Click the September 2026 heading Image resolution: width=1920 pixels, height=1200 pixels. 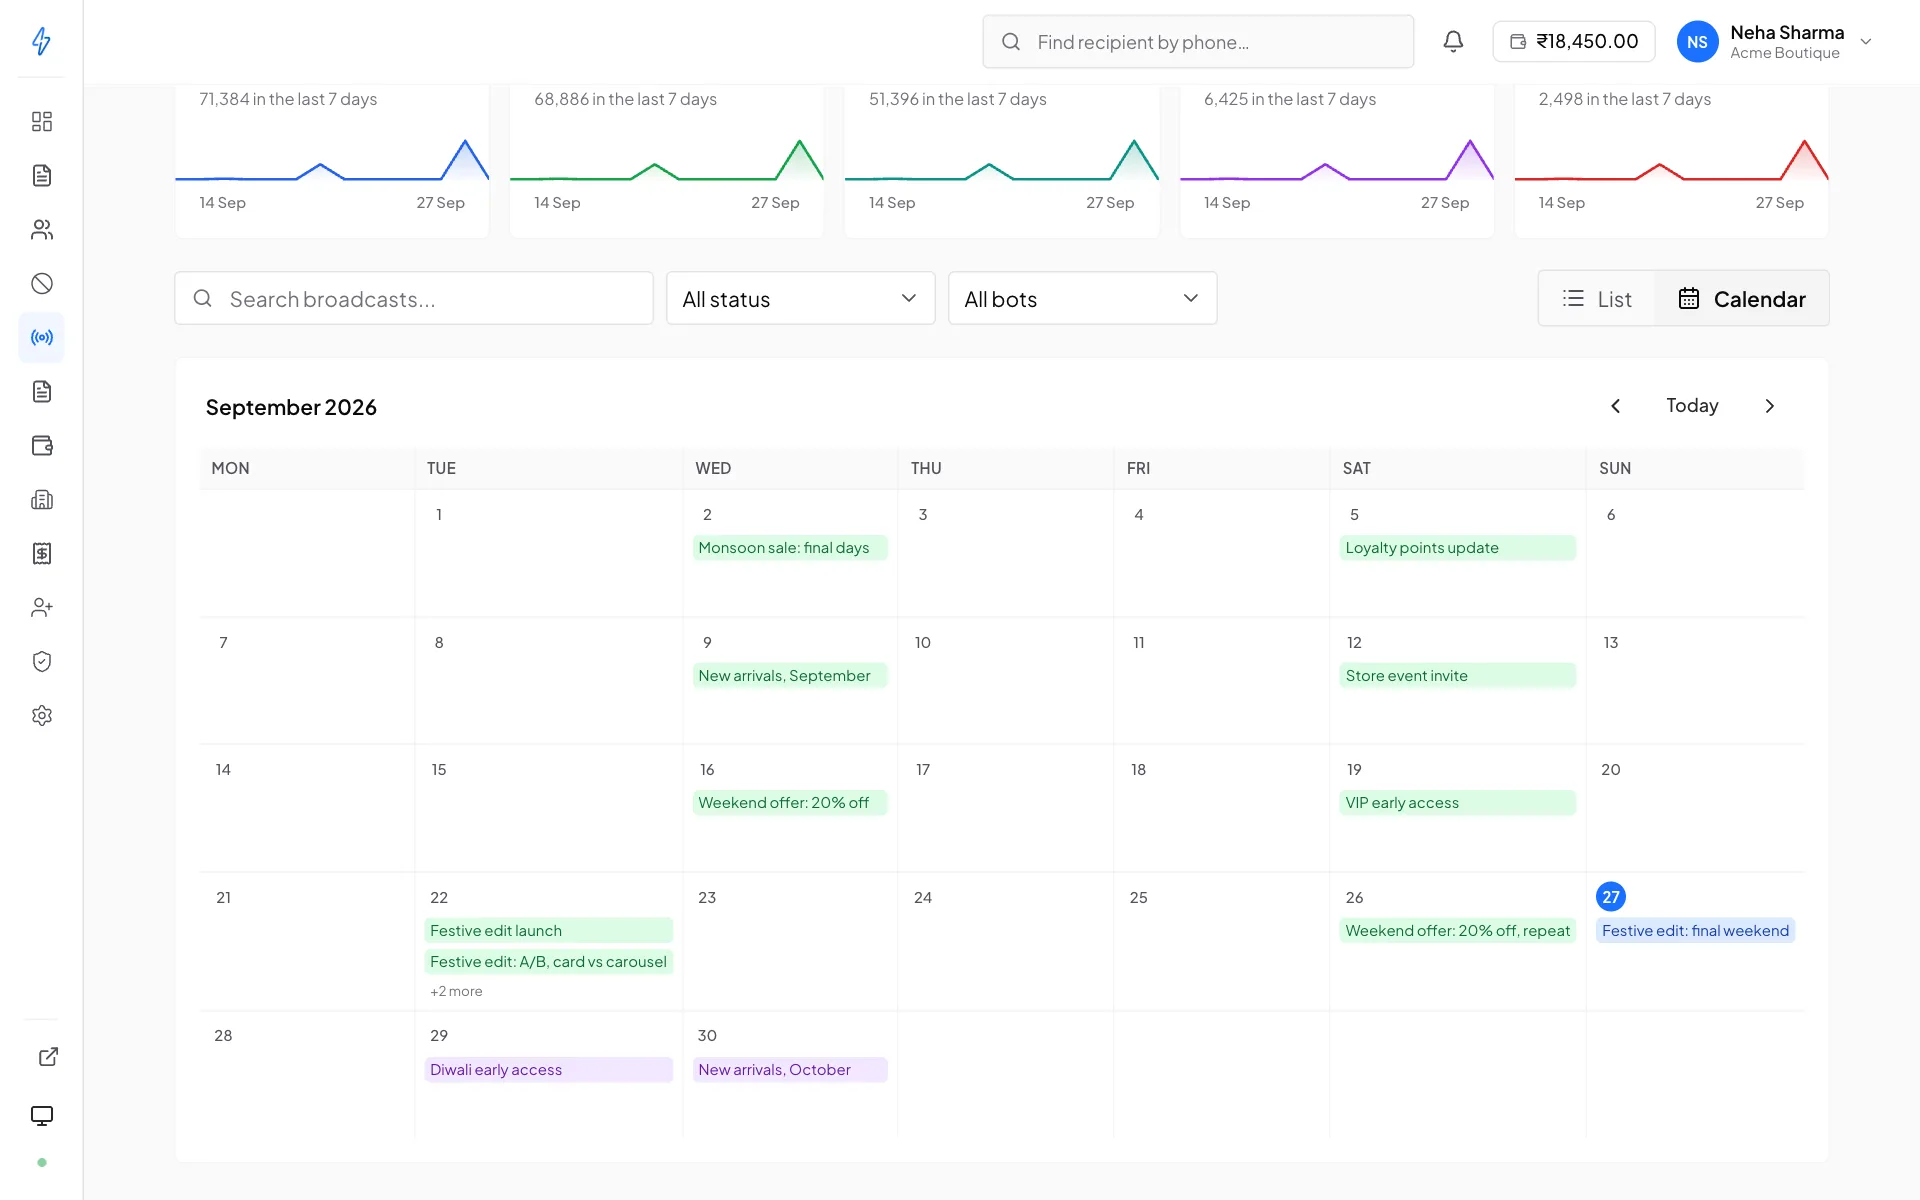pos(291,407)
